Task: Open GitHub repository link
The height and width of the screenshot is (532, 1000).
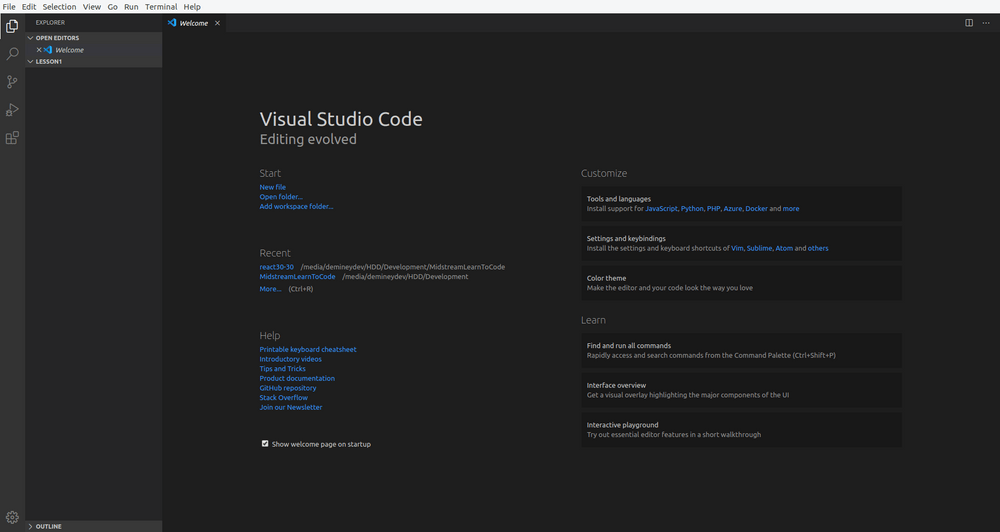Action: pyautogui.click(x=288, y=387)
